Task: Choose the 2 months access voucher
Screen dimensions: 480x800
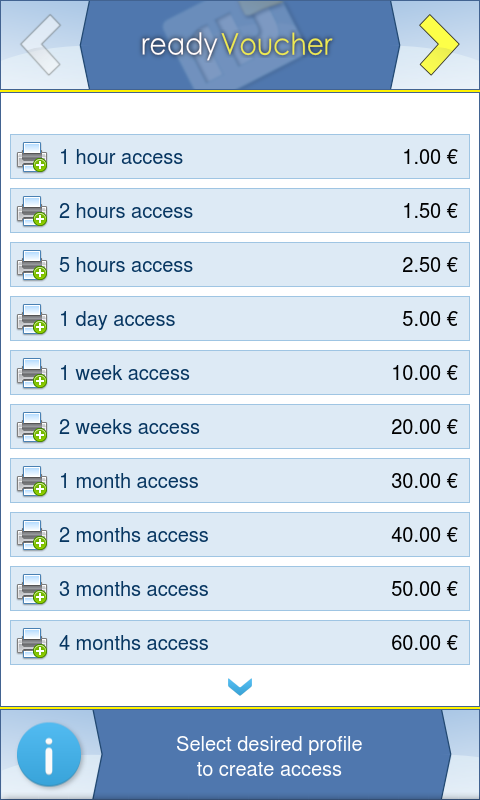Action: tap(240, 535)
